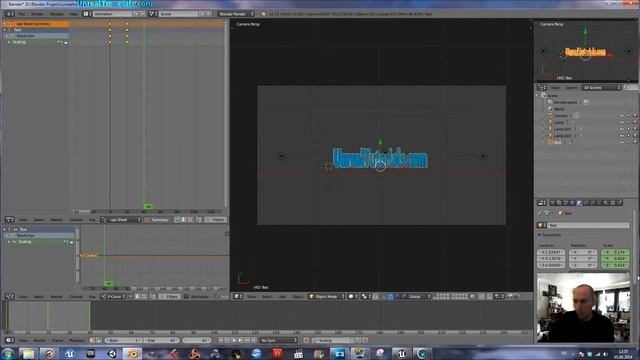Click the Filters button in Dope Sheet header

(x=216, y=220)
